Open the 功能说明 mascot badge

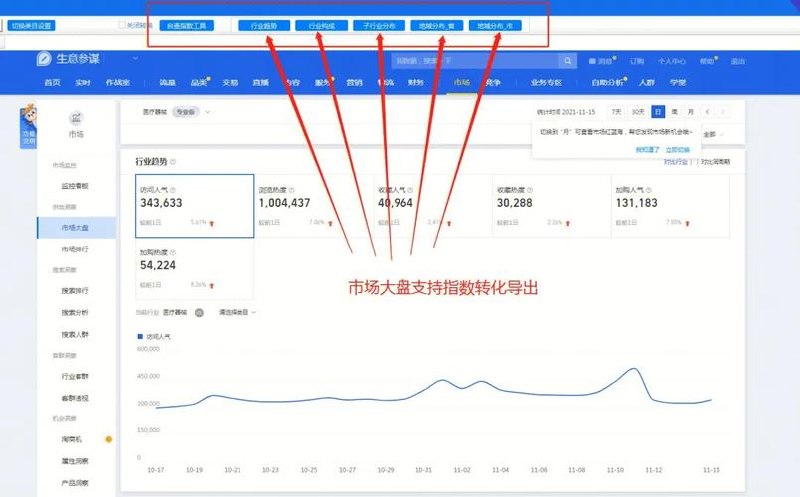pos(28,127)
